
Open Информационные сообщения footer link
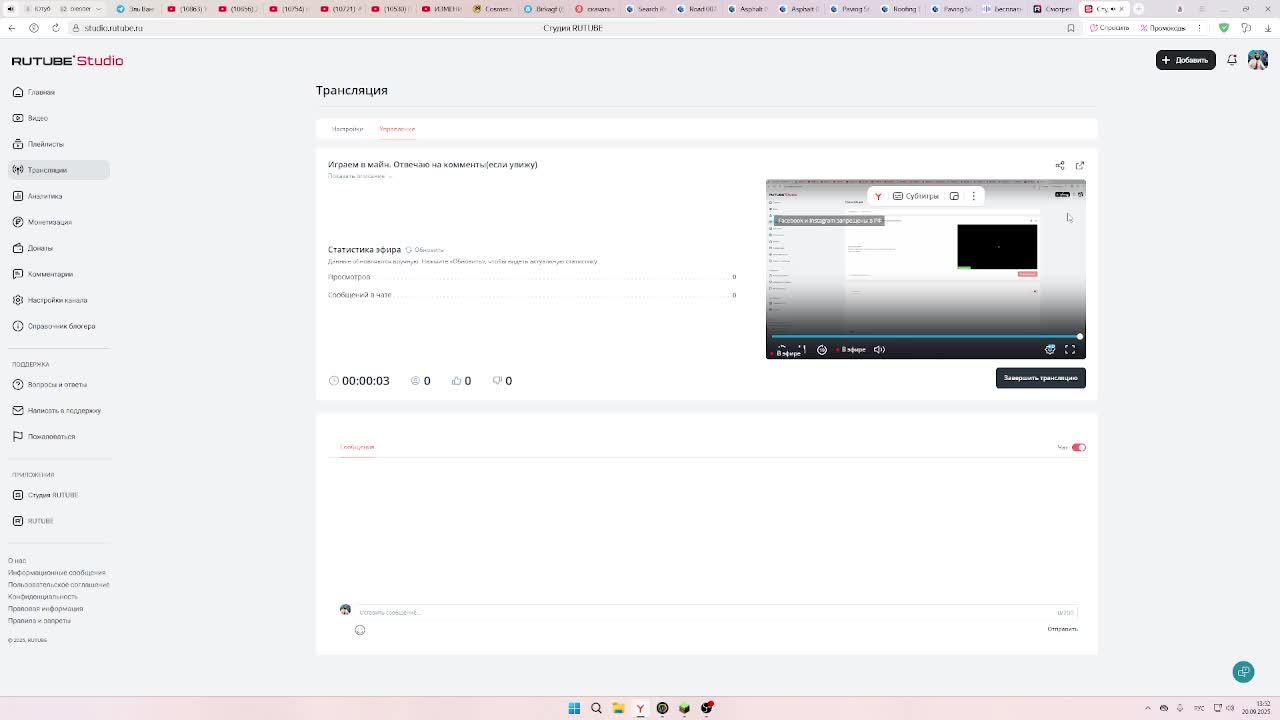(57, 573)
